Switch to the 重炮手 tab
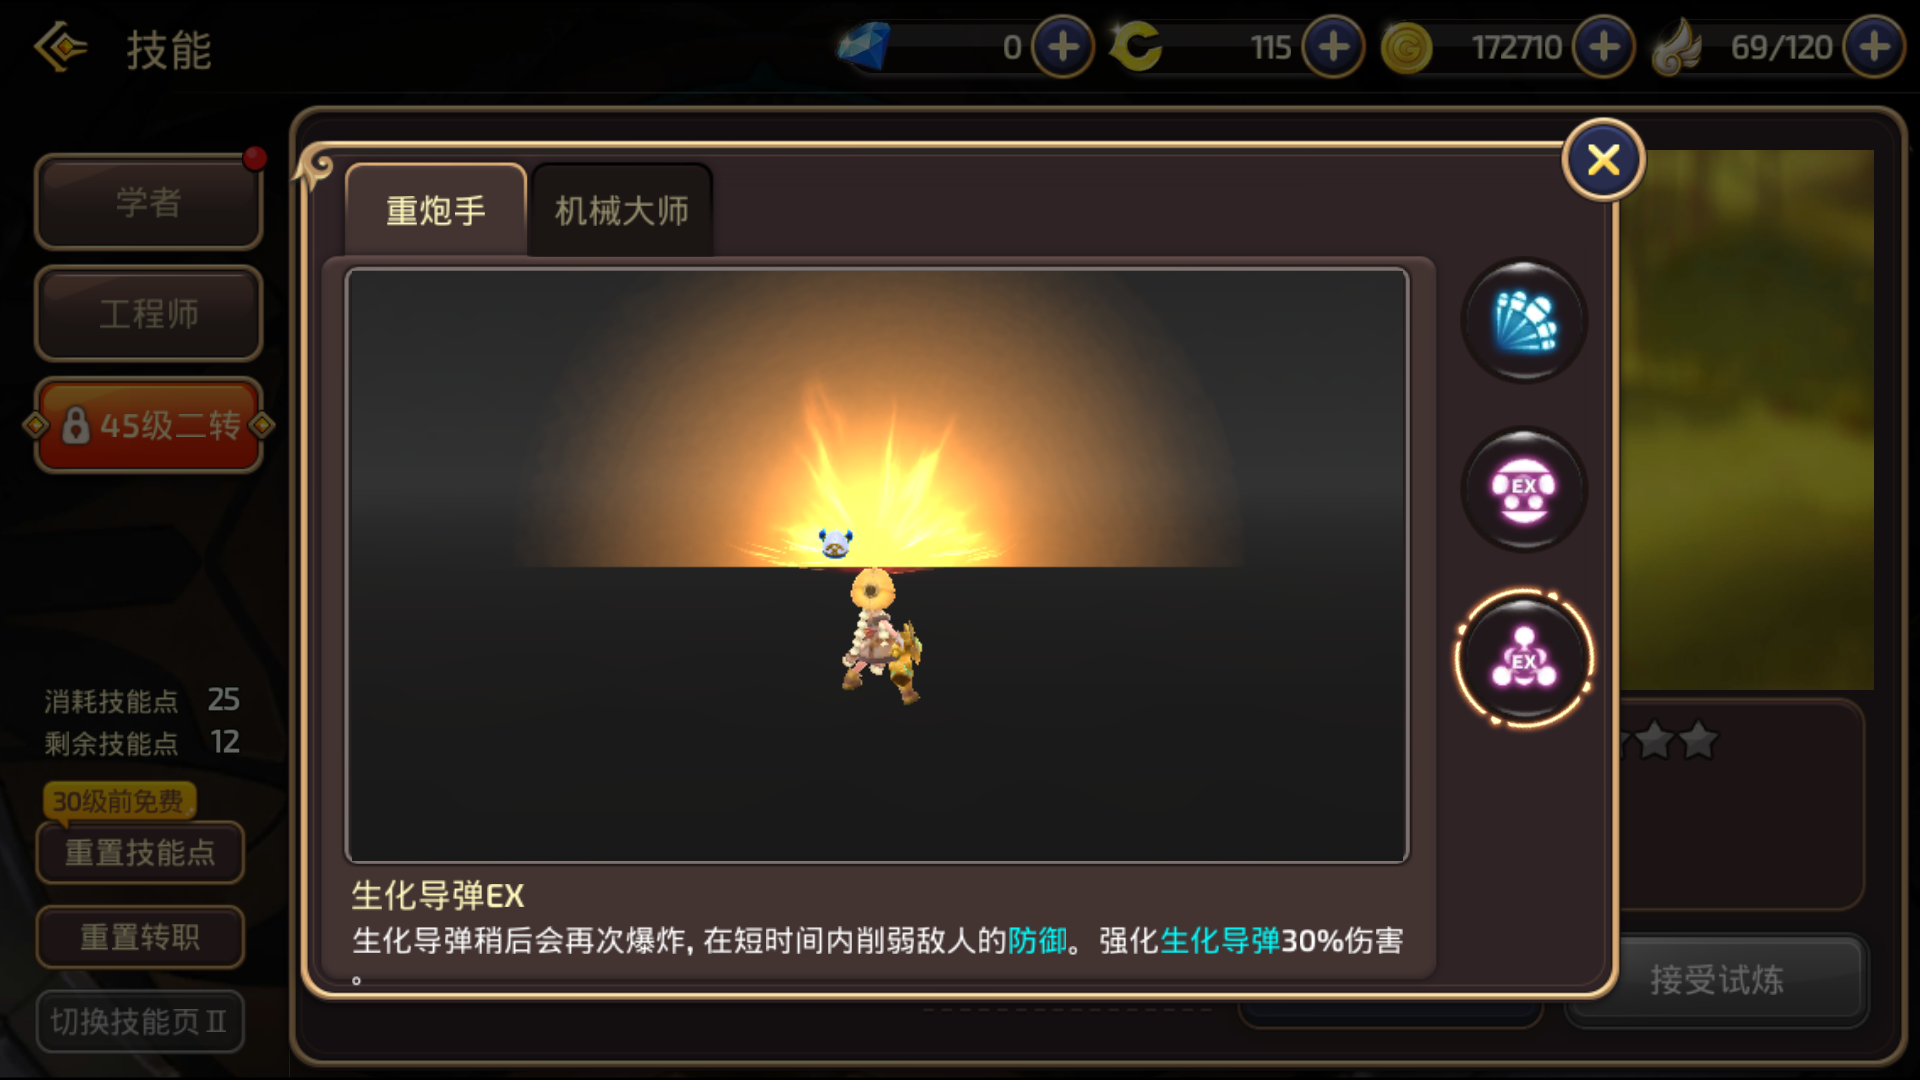1920x1080 pixels. pos(436,210)
